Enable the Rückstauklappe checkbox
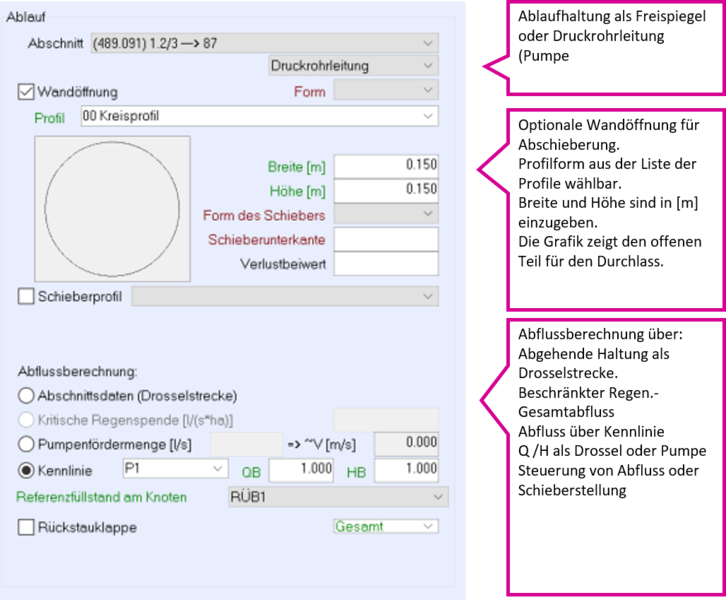 point(27,527)
